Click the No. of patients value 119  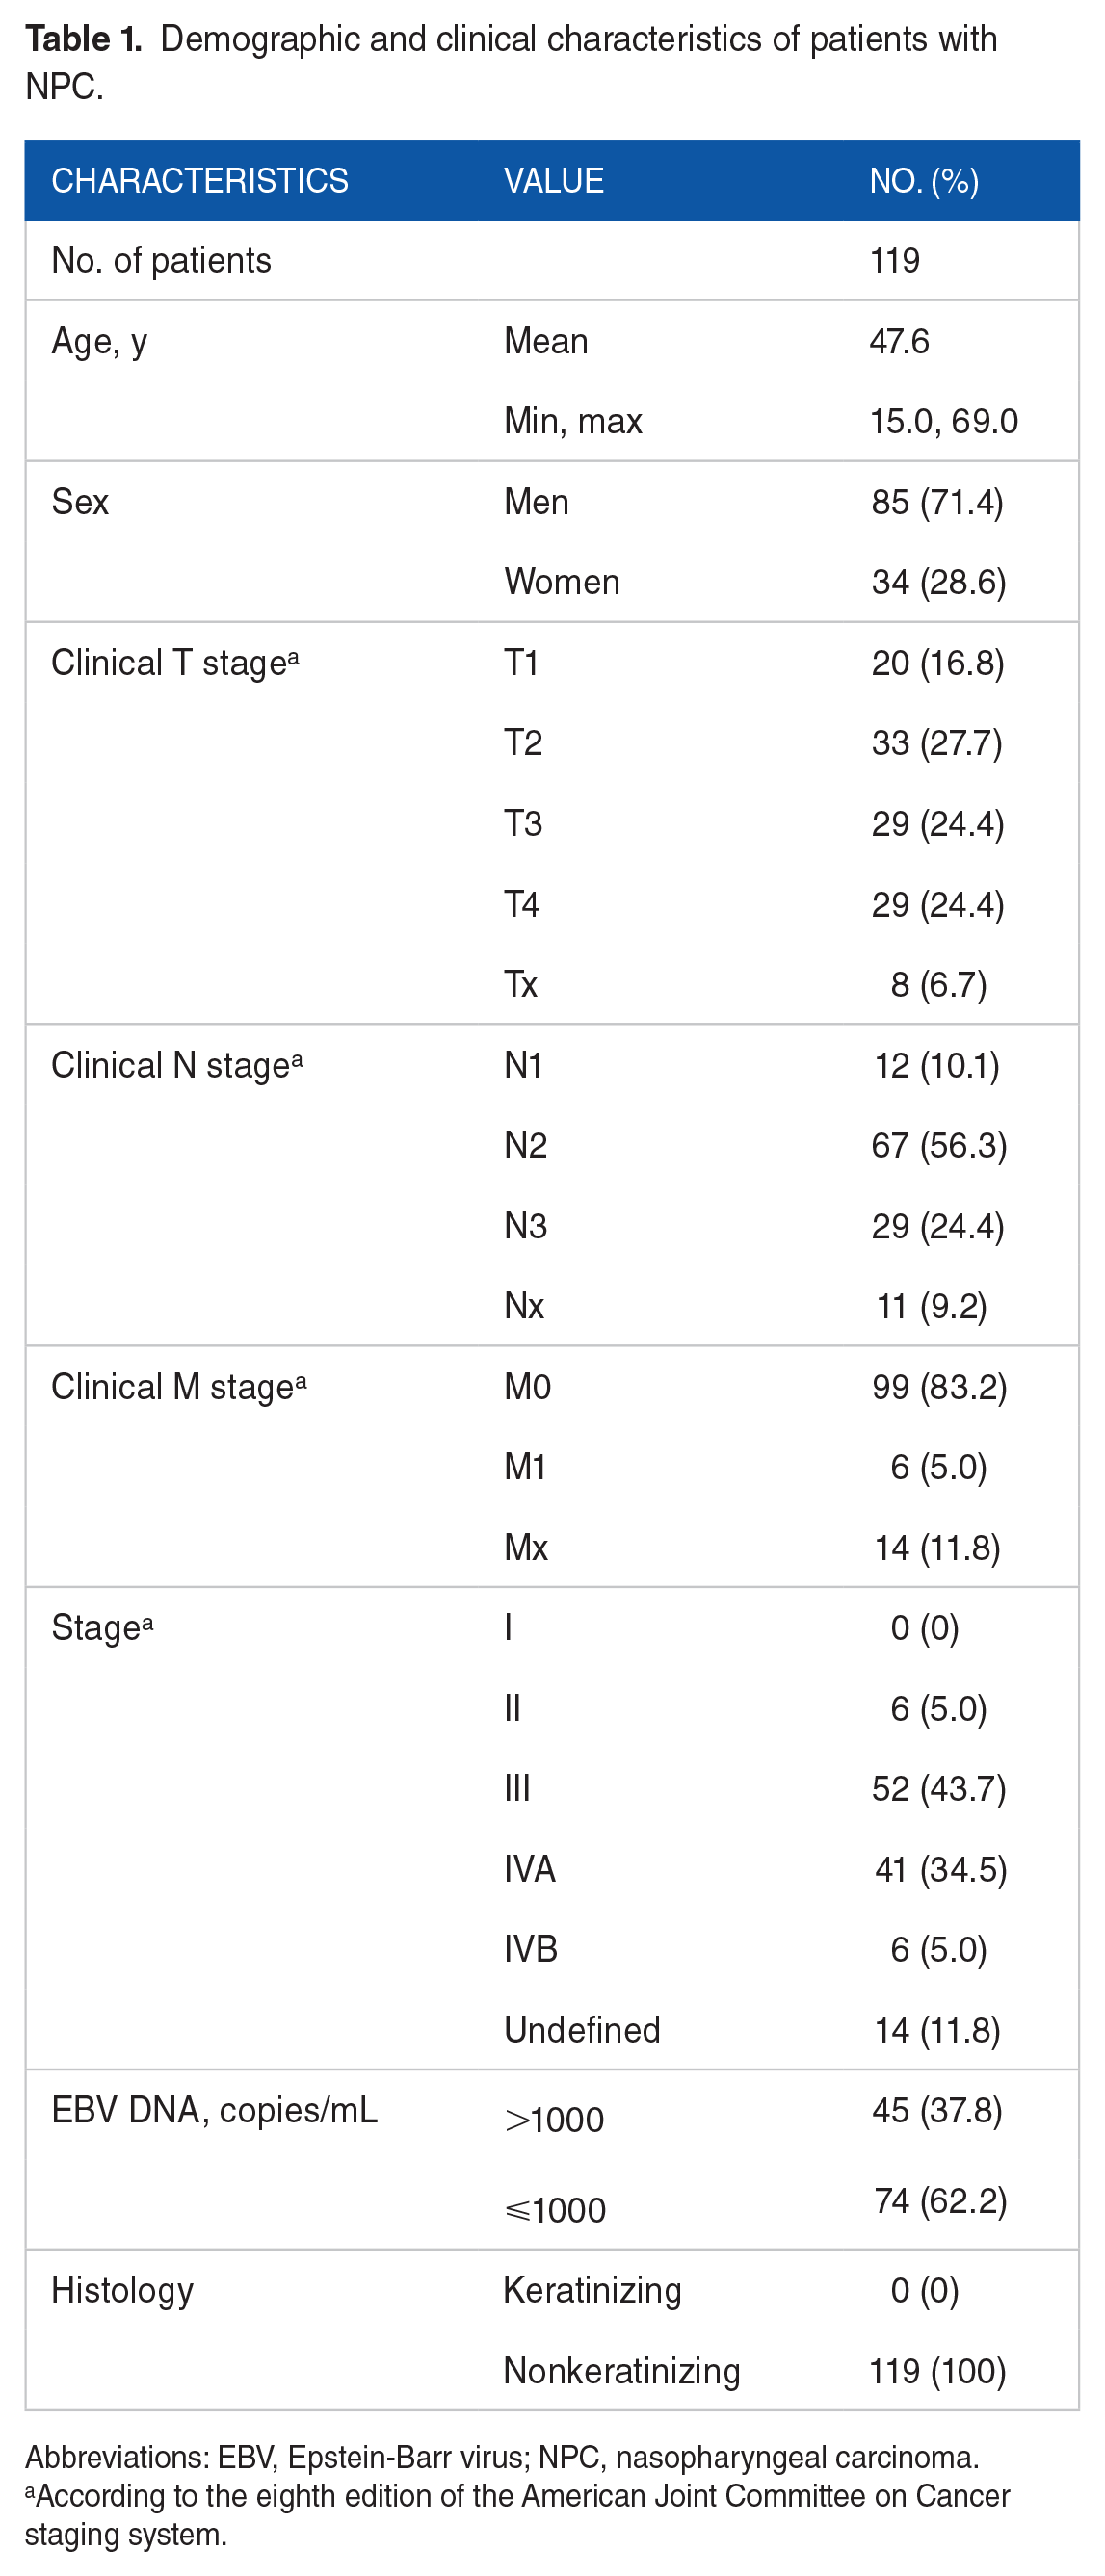[x=895, y=261]
